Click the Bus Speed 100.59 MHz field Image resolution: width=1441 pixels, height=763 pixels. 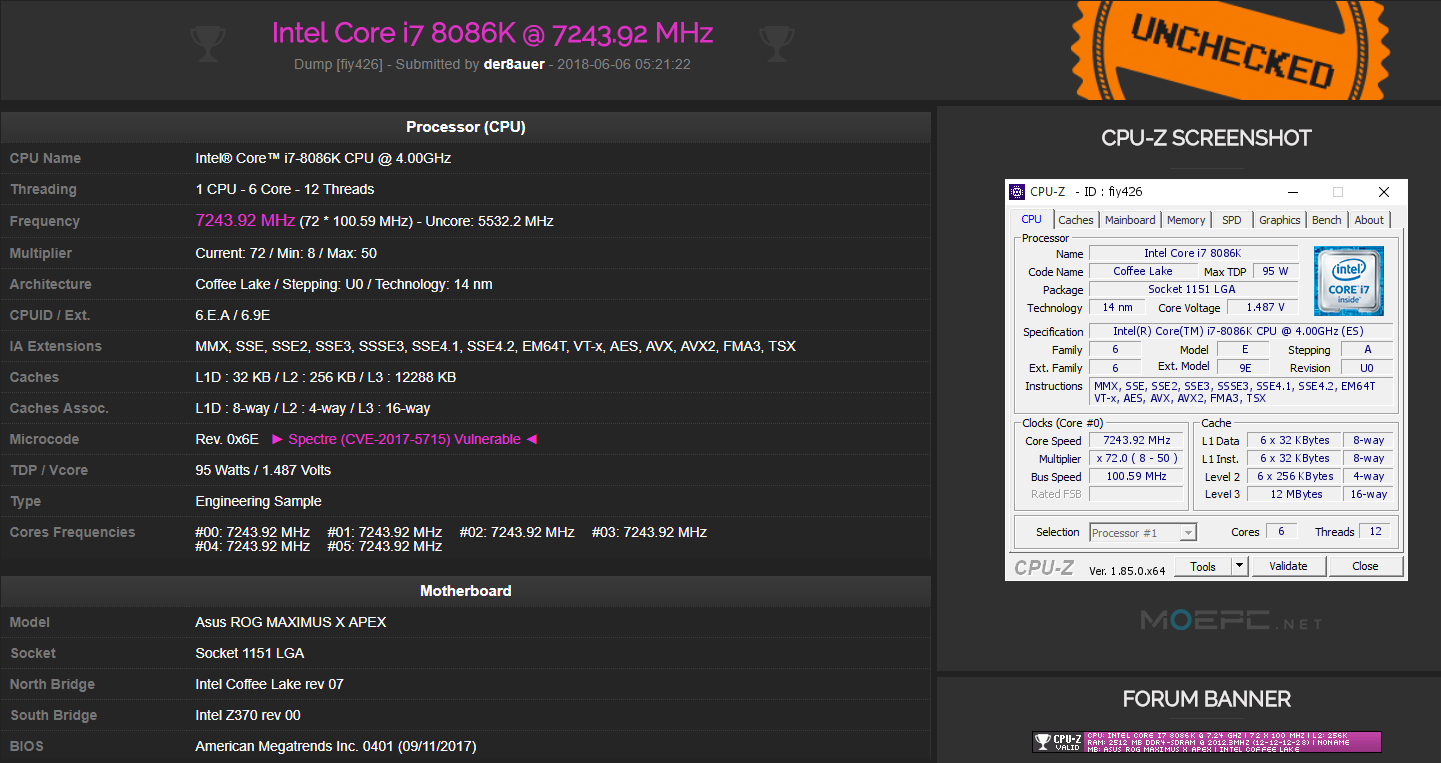[1136, 477]
